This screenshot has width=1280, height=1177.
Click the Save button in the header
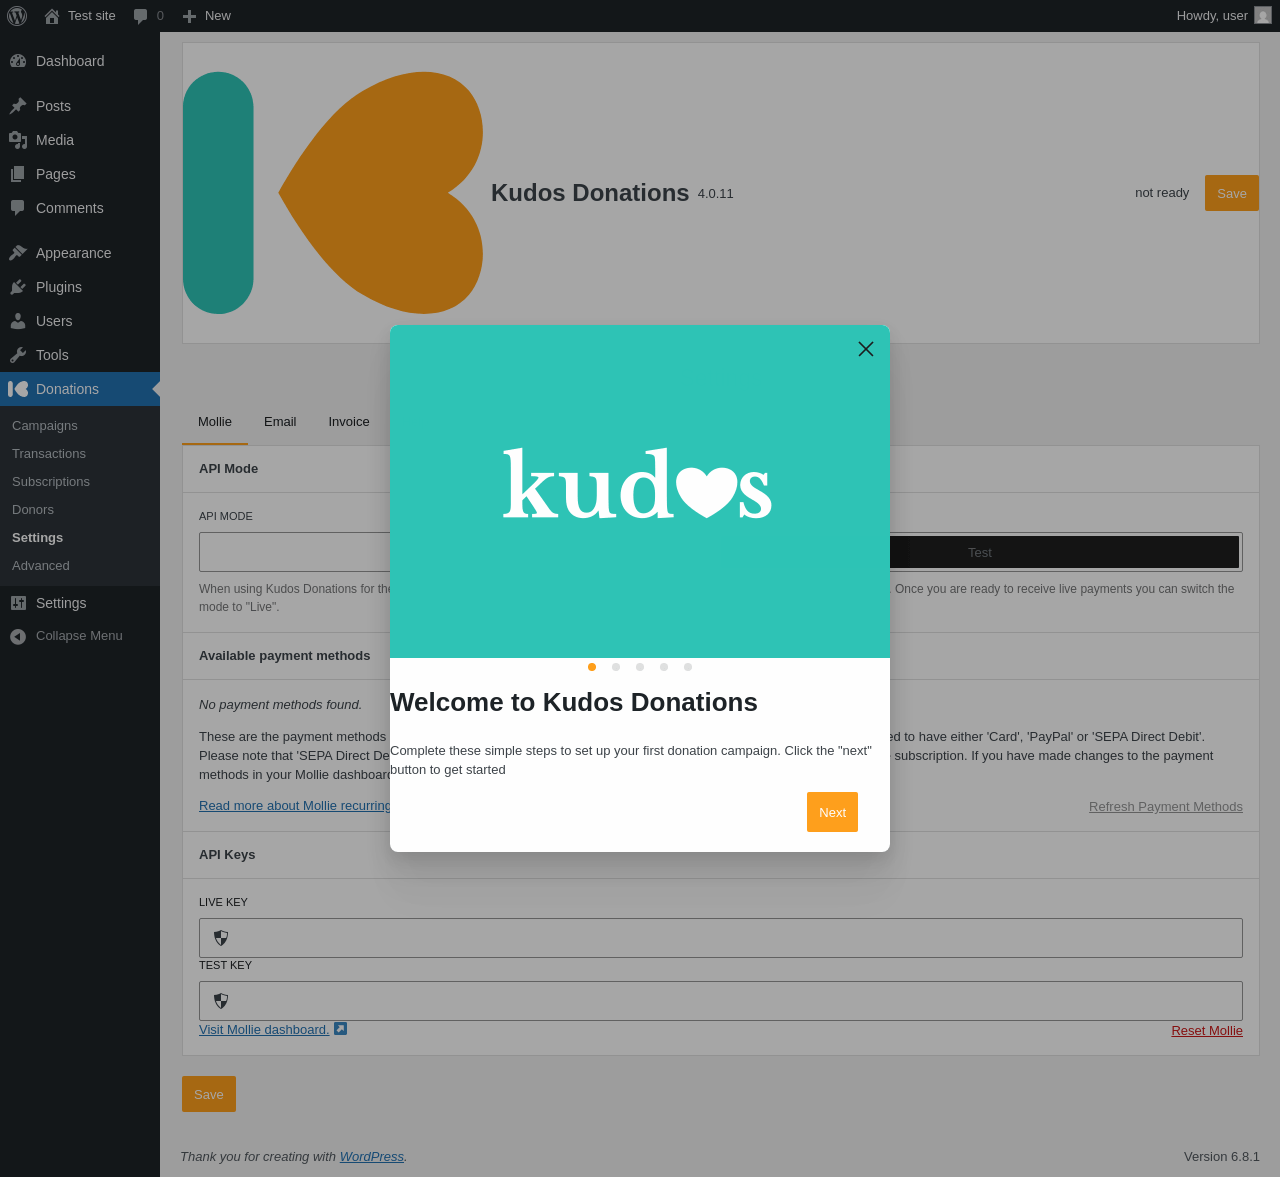pos(1232,193)
